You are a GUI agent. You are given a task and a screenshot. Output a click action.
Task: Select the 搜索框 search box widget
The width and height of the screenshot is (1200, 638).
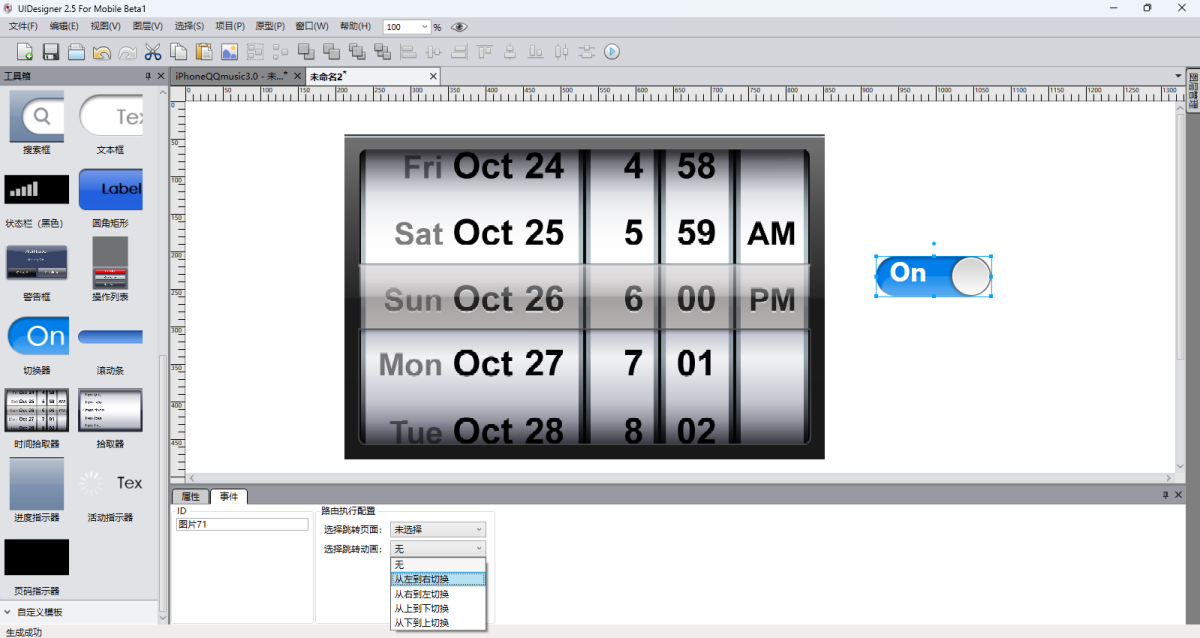click(x=37, y=118)
